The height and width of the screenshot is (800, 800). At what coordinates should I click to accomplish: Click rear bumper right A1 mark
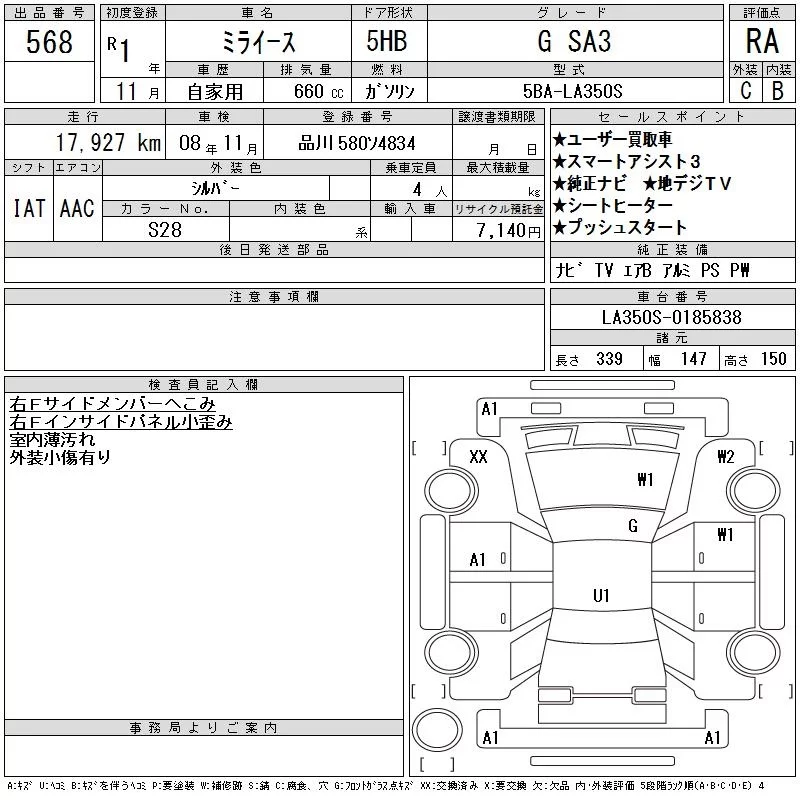pyautogui.click(x=712, y=738)
